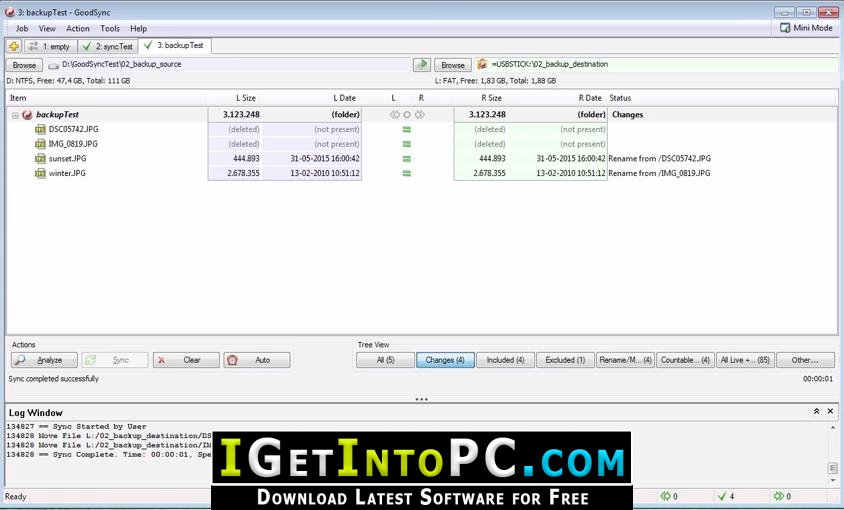Open the Tools menu
The image size is (844, 510).
(110, 29)
